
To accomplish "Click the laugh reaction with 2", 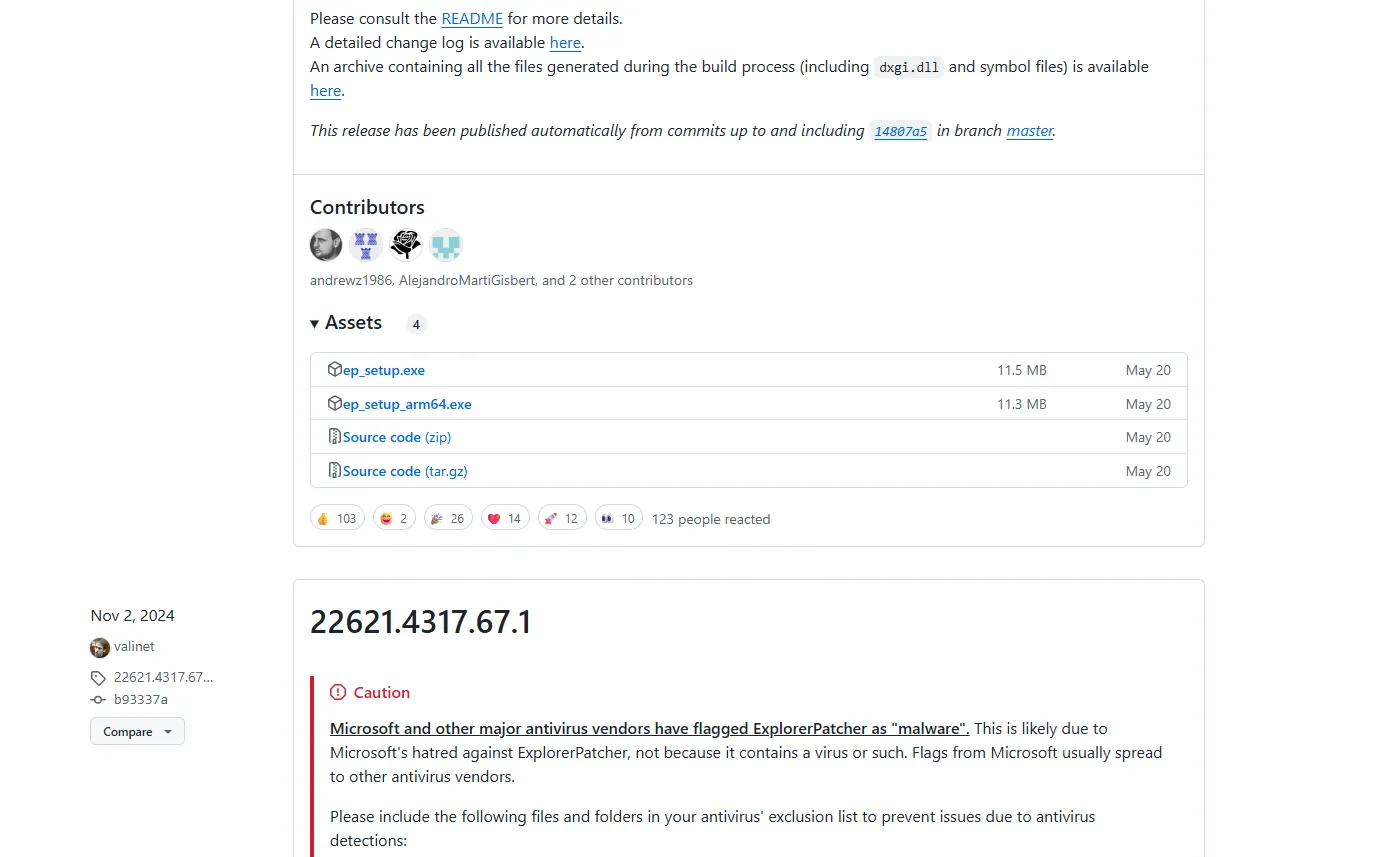I will click(394, 518).
